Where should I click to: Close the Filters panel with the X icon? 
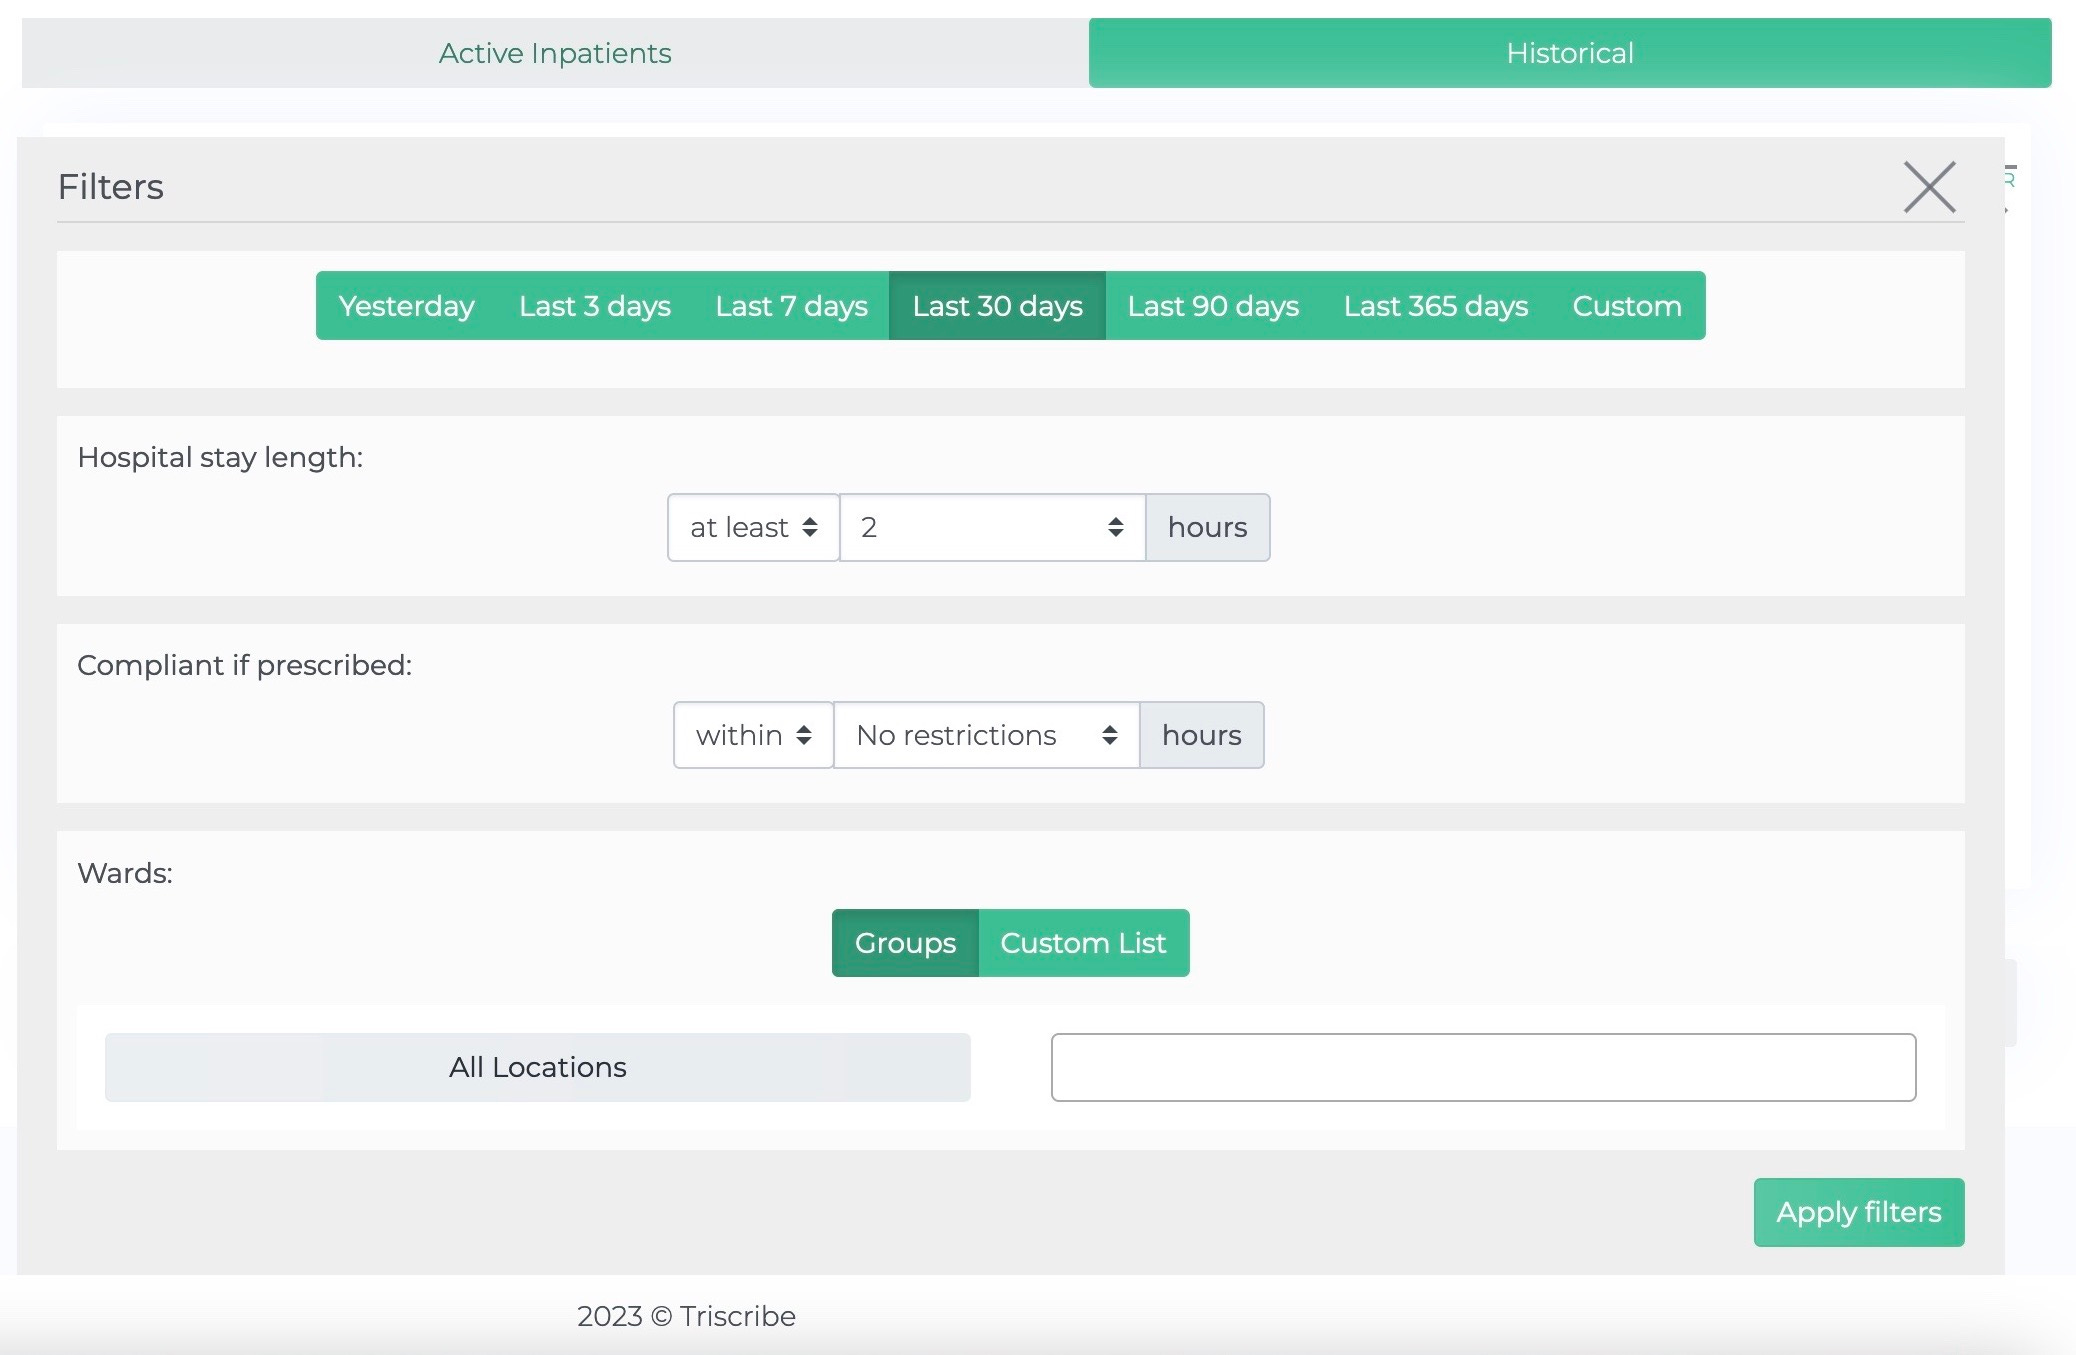click(x=1929, y=187)
